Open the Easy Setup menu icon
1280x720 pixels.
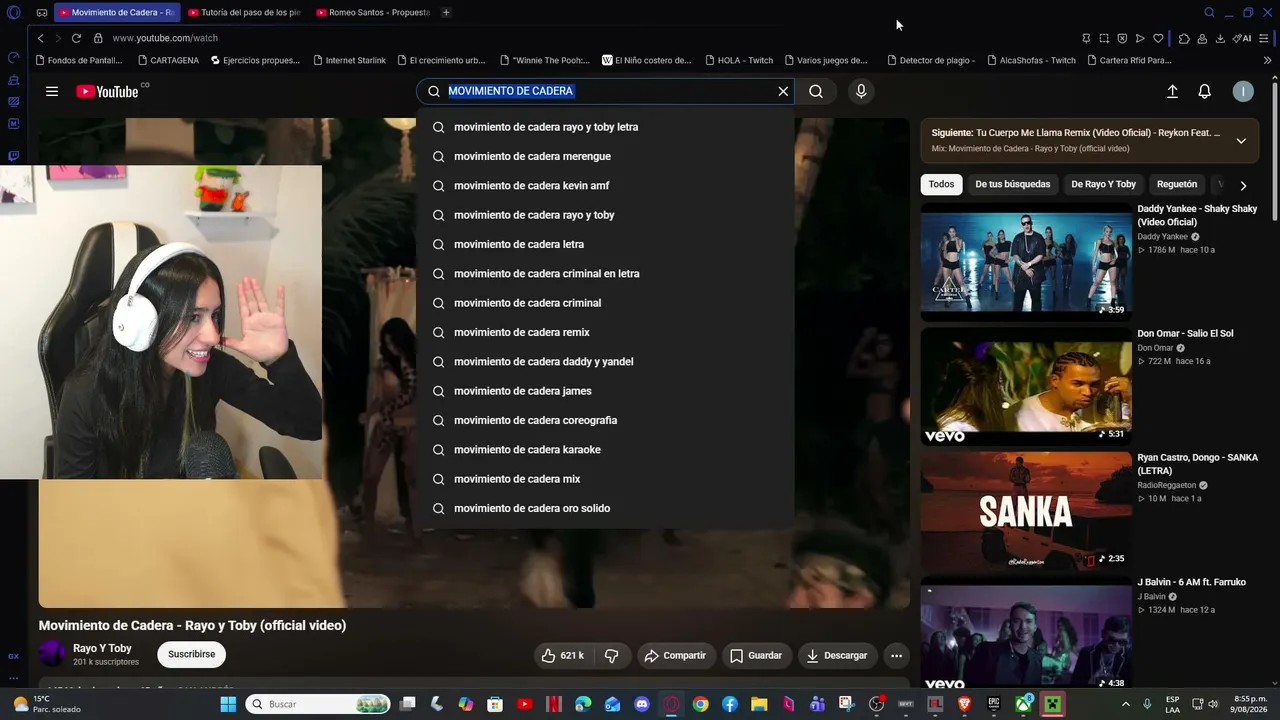point(1264,38)
